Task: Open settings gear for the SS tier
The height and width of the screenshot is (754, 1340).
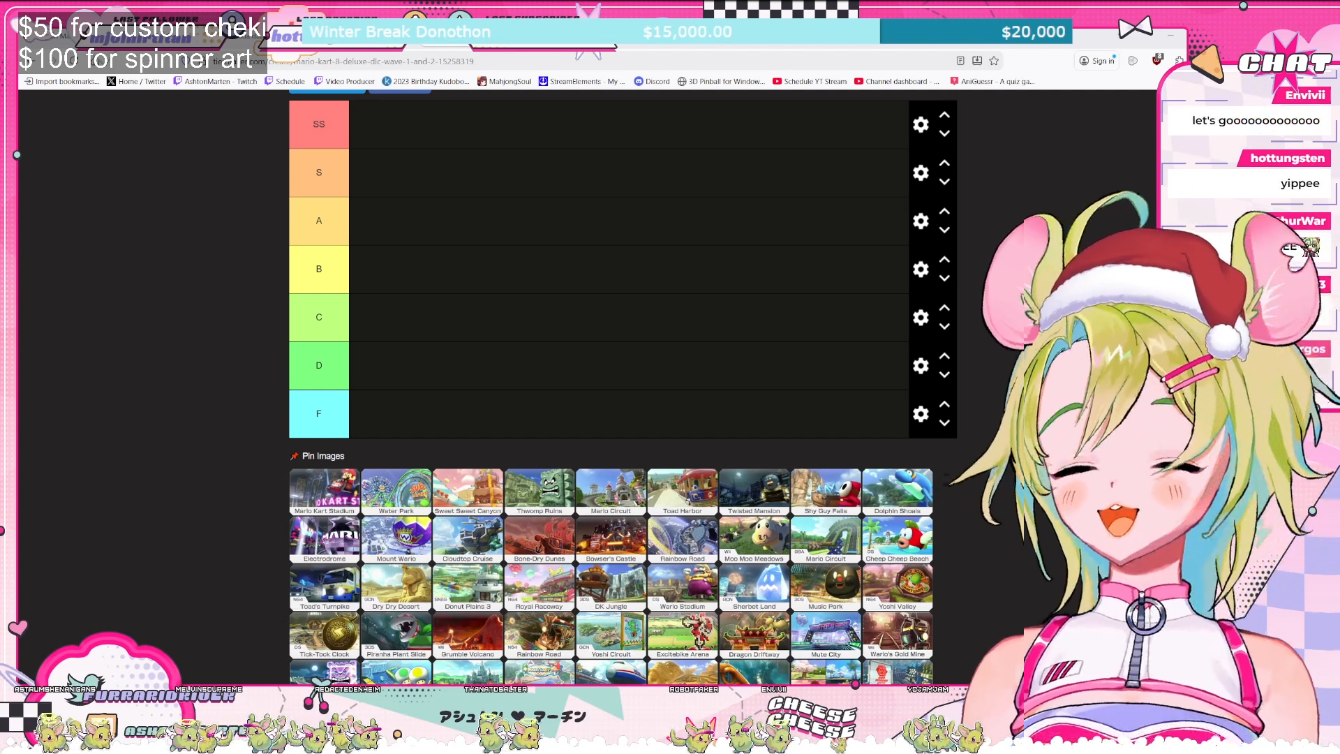Action: click(x=921, y=125)
